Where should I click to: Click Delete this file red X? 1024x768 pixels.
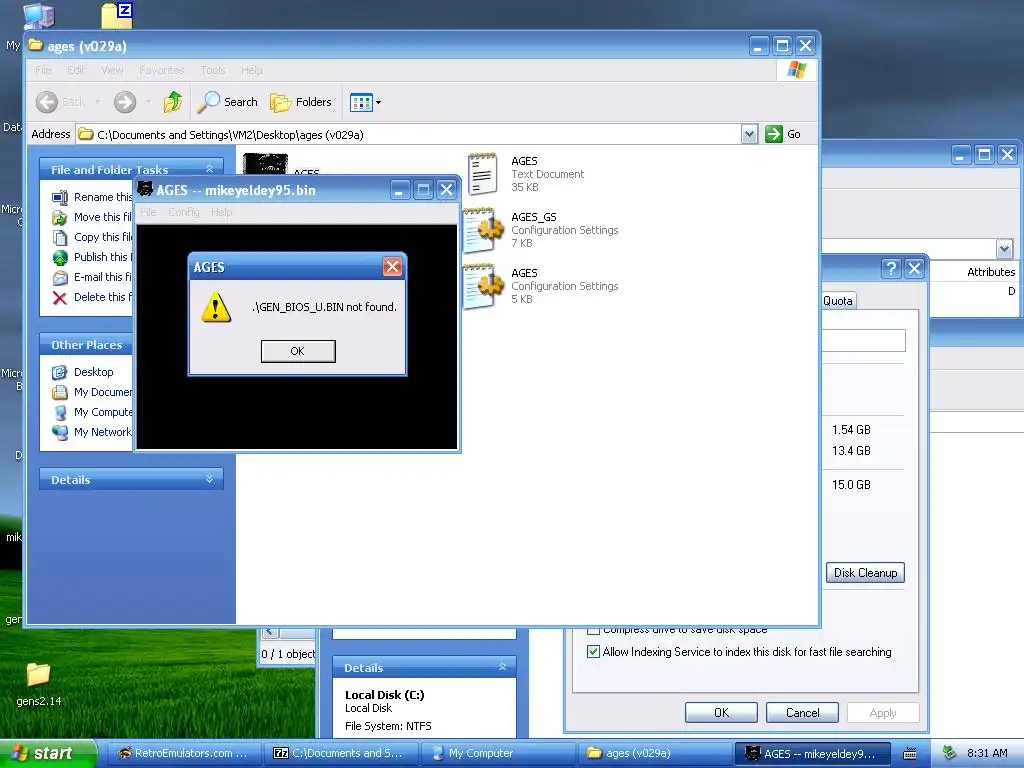60,298
